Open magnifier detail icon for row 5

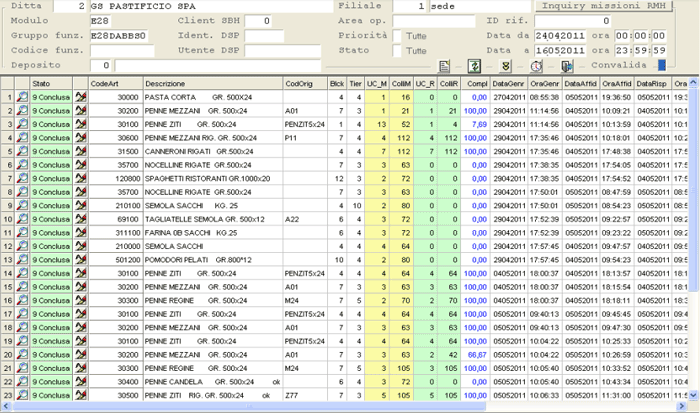click(x=22, y=151)
